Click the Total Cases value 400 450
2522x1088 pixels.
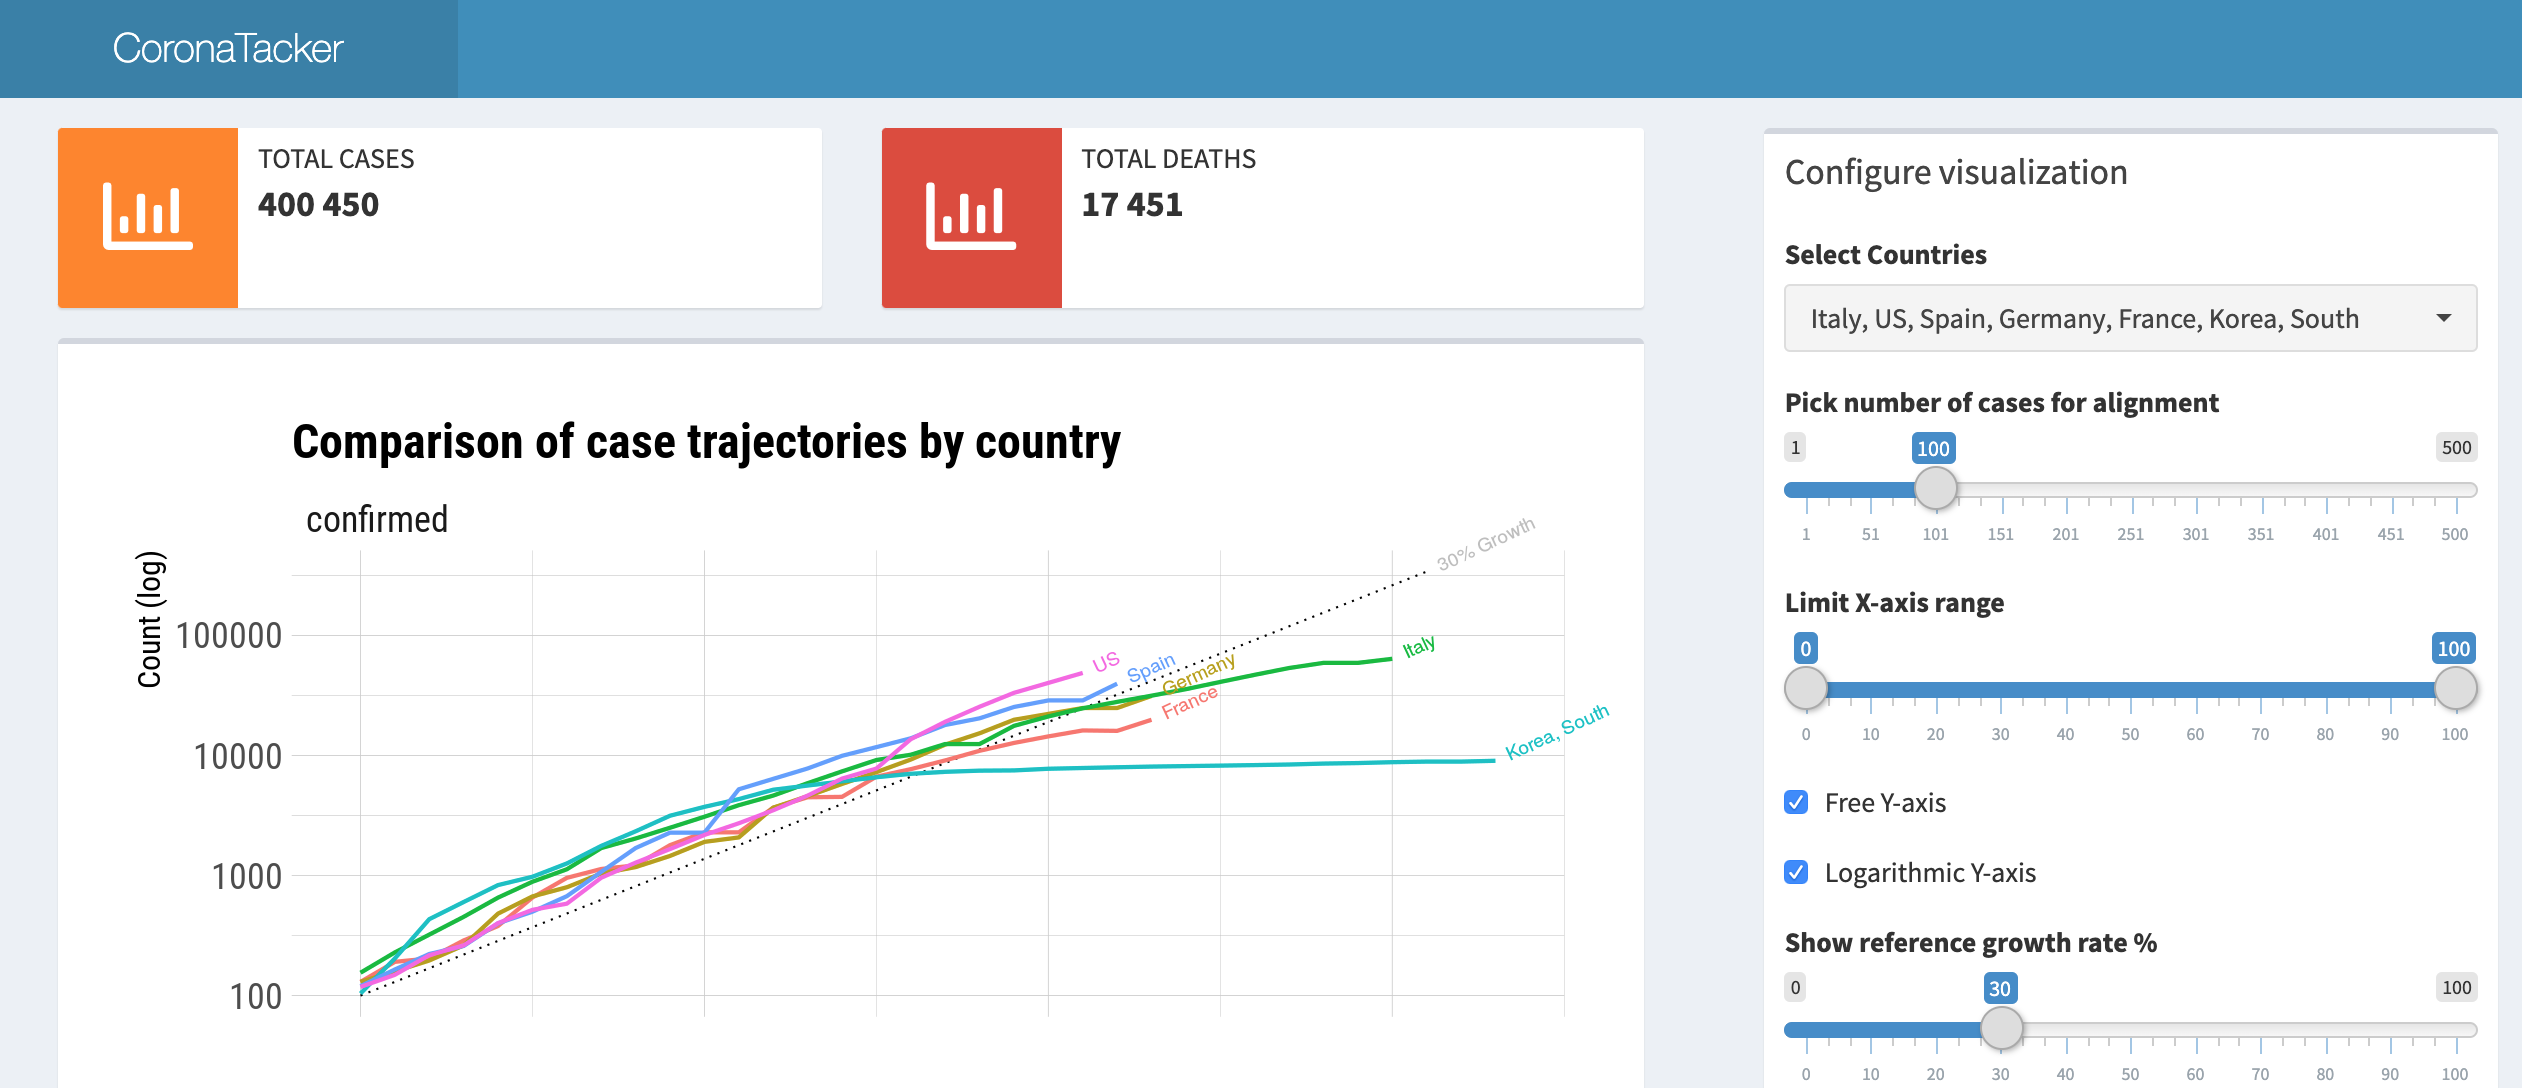[x=318, y=205]
